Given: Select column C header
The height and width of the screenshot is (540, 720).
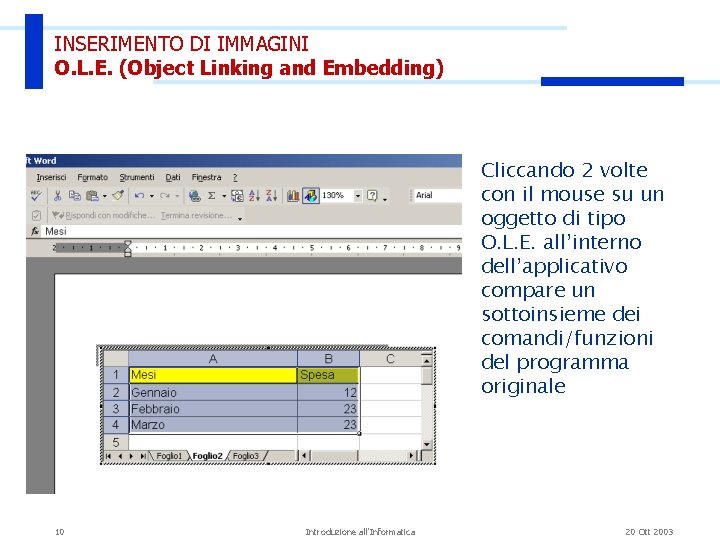Looking at the screenshot, I should tap(390, 359).
